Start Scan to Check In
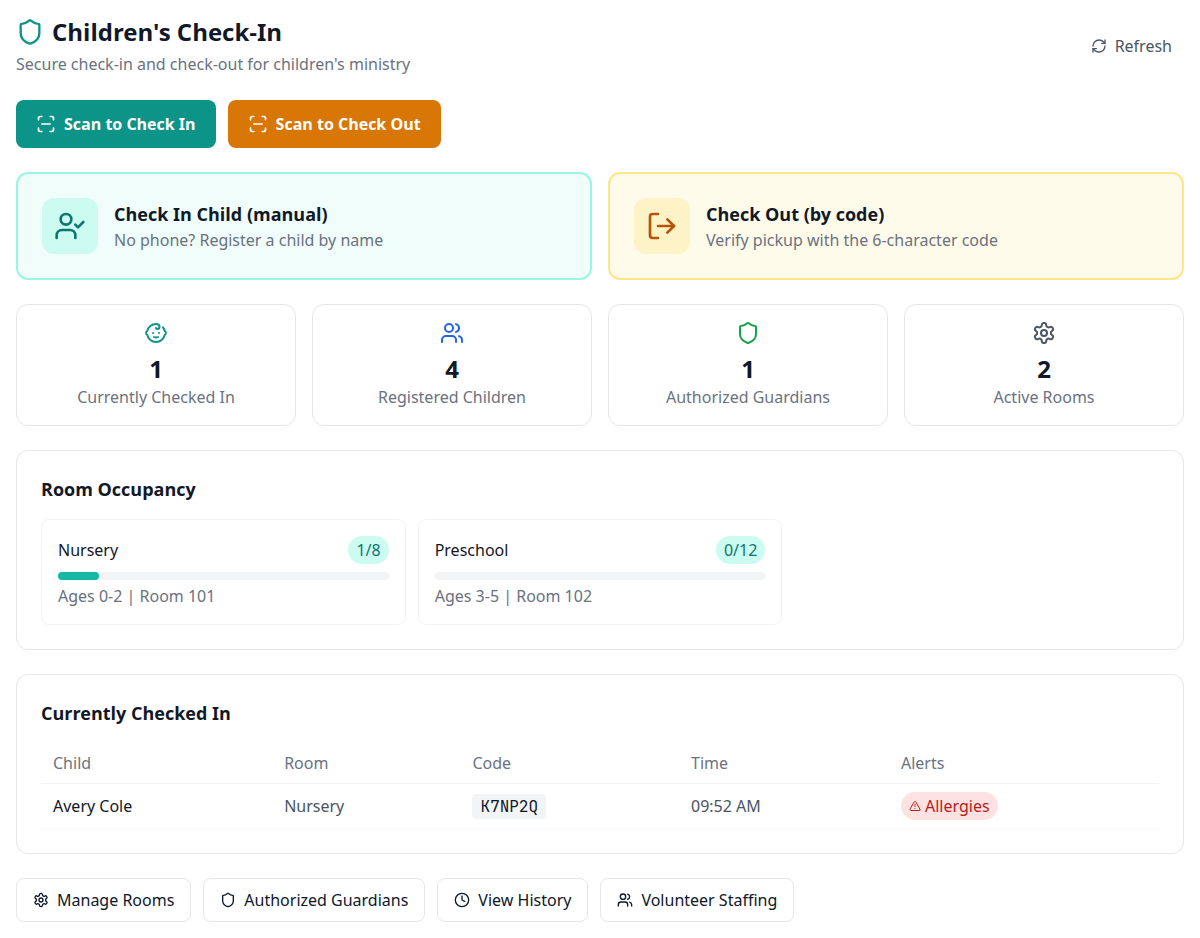 tap(116, 124)
